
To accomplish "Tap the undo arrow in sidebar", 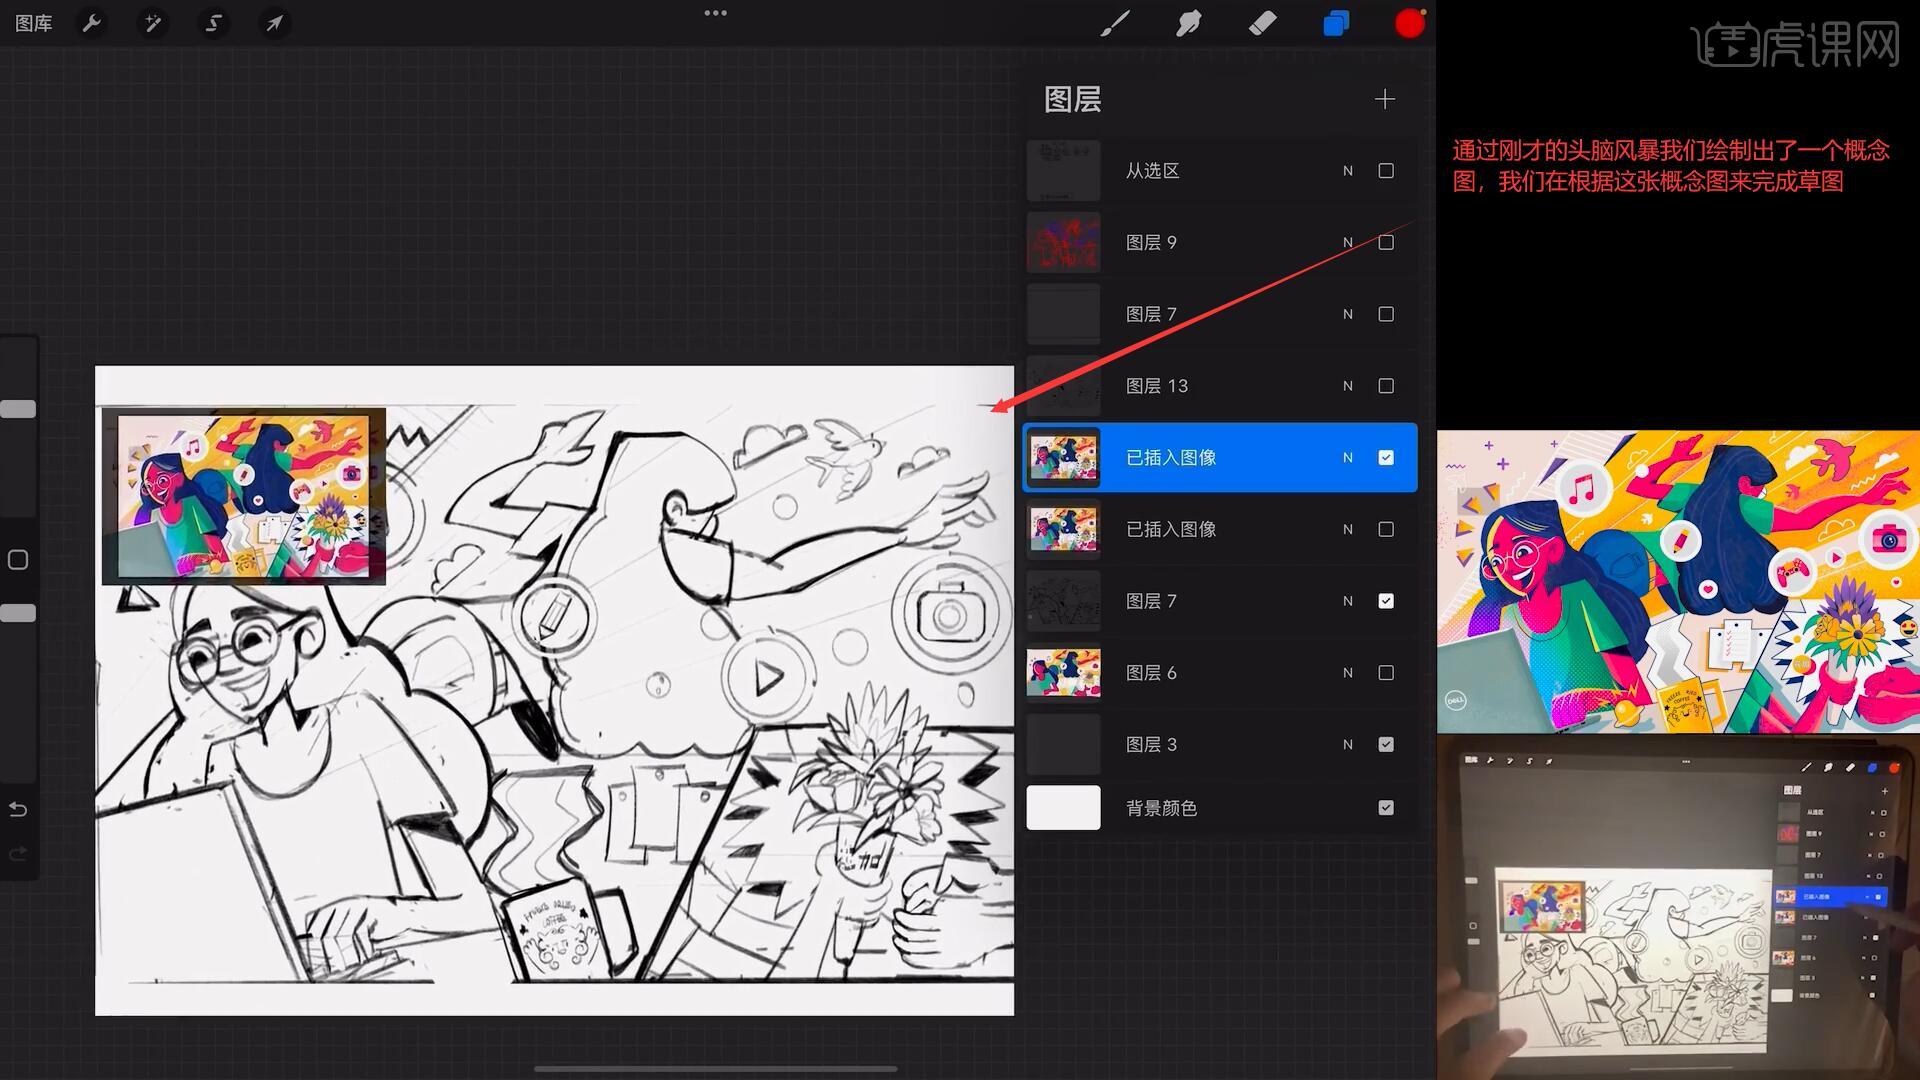I will [x=18, y=809].
